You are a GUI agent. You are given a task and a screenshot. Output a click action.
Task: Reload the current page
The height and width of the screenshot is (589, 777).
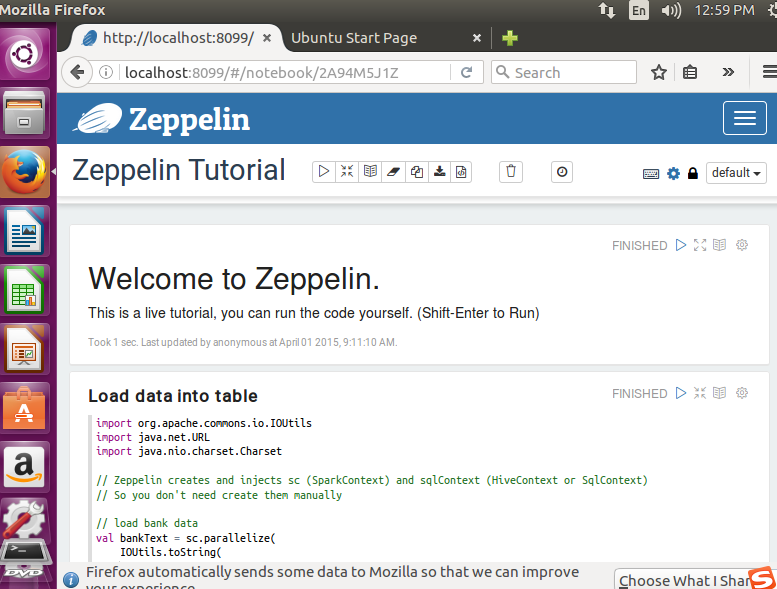click(x=466, y=73)
